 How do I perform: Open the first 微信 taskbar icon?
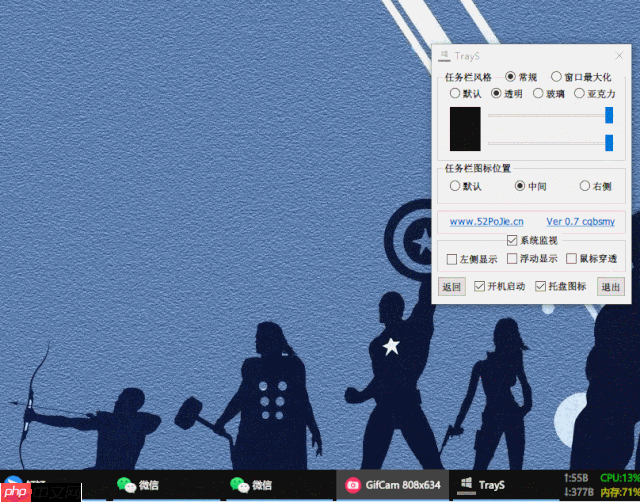pos(138,485)
